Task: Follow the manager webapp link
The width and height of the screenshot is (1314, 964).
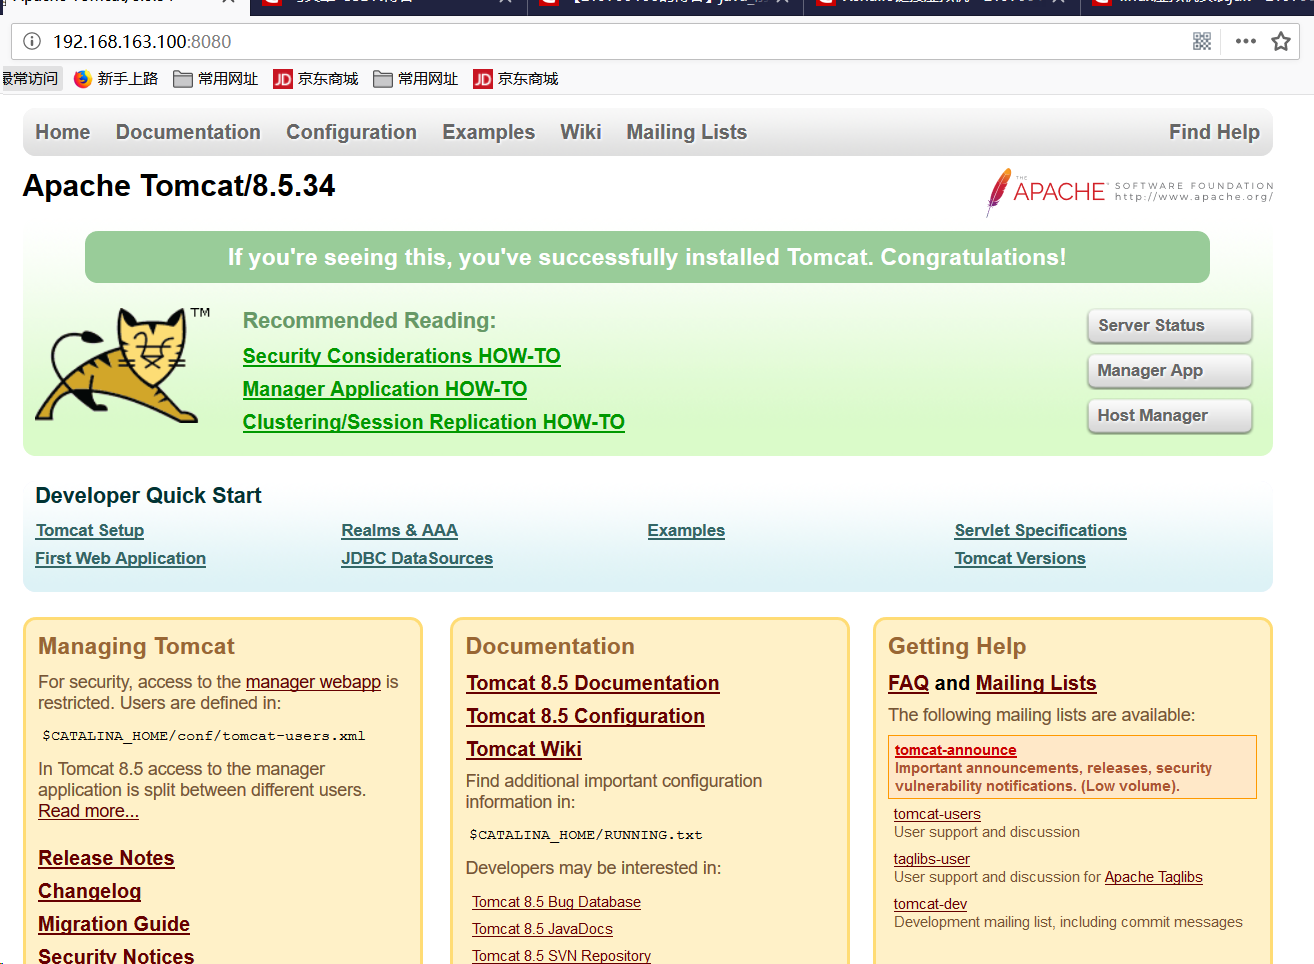Action: click(313, 682)
